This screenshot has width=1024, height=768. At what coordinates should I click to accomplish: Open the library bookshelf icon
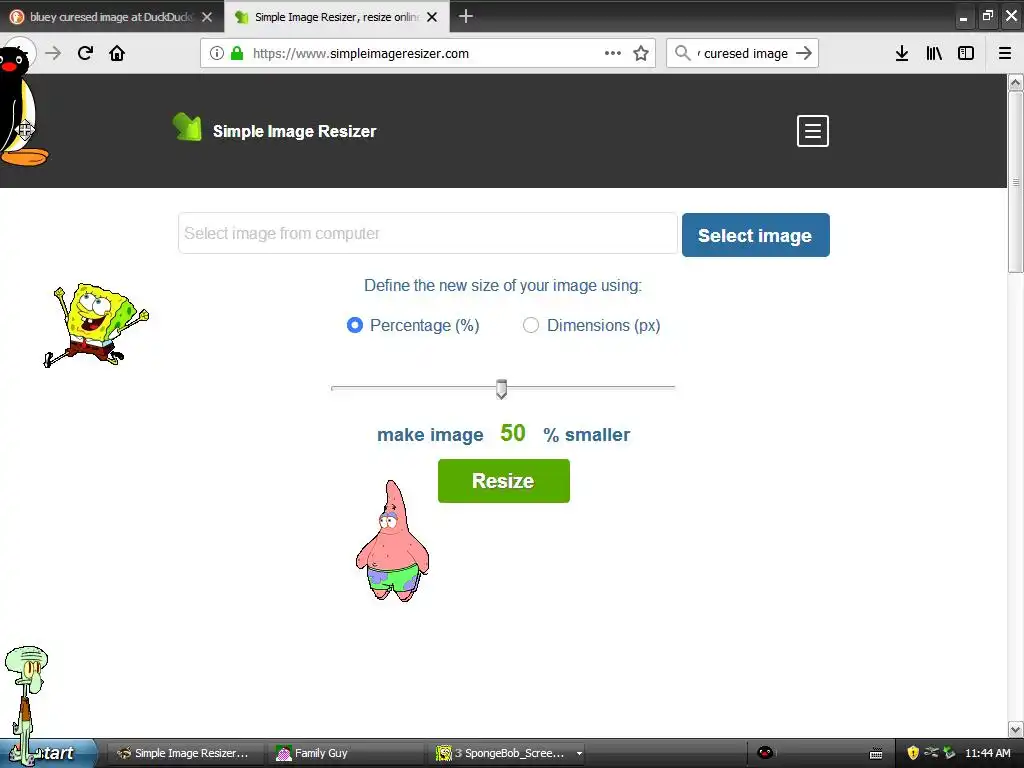[x=934, y=53]
